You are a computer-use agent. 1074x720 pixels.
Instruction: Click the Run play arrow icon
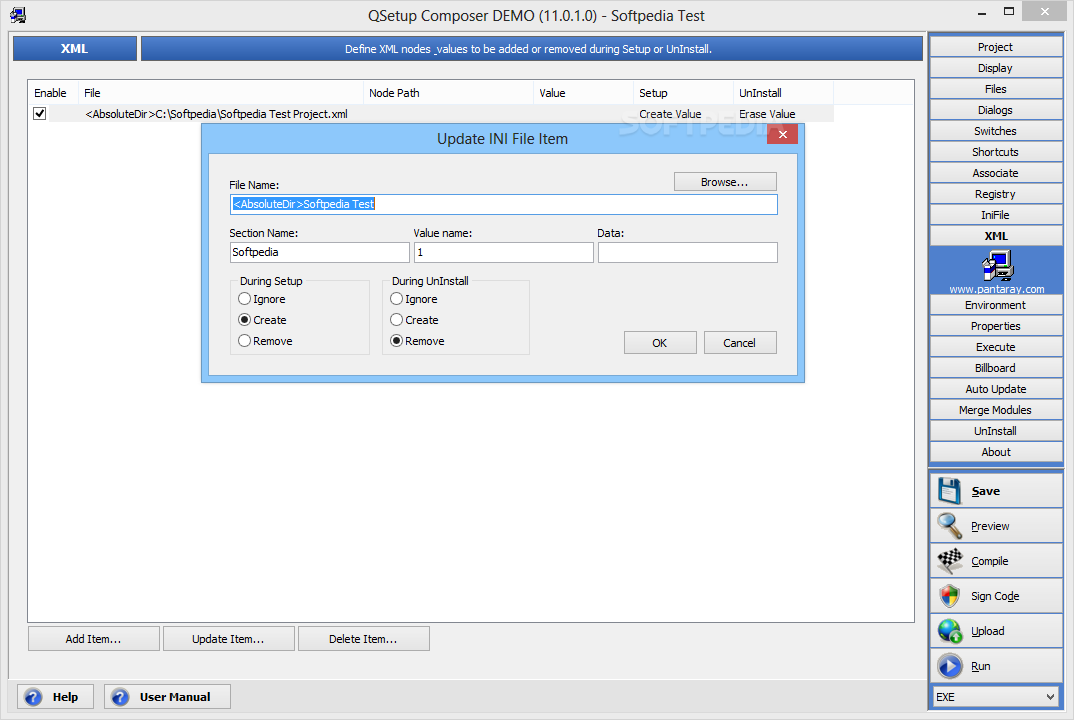pos(949,665)
